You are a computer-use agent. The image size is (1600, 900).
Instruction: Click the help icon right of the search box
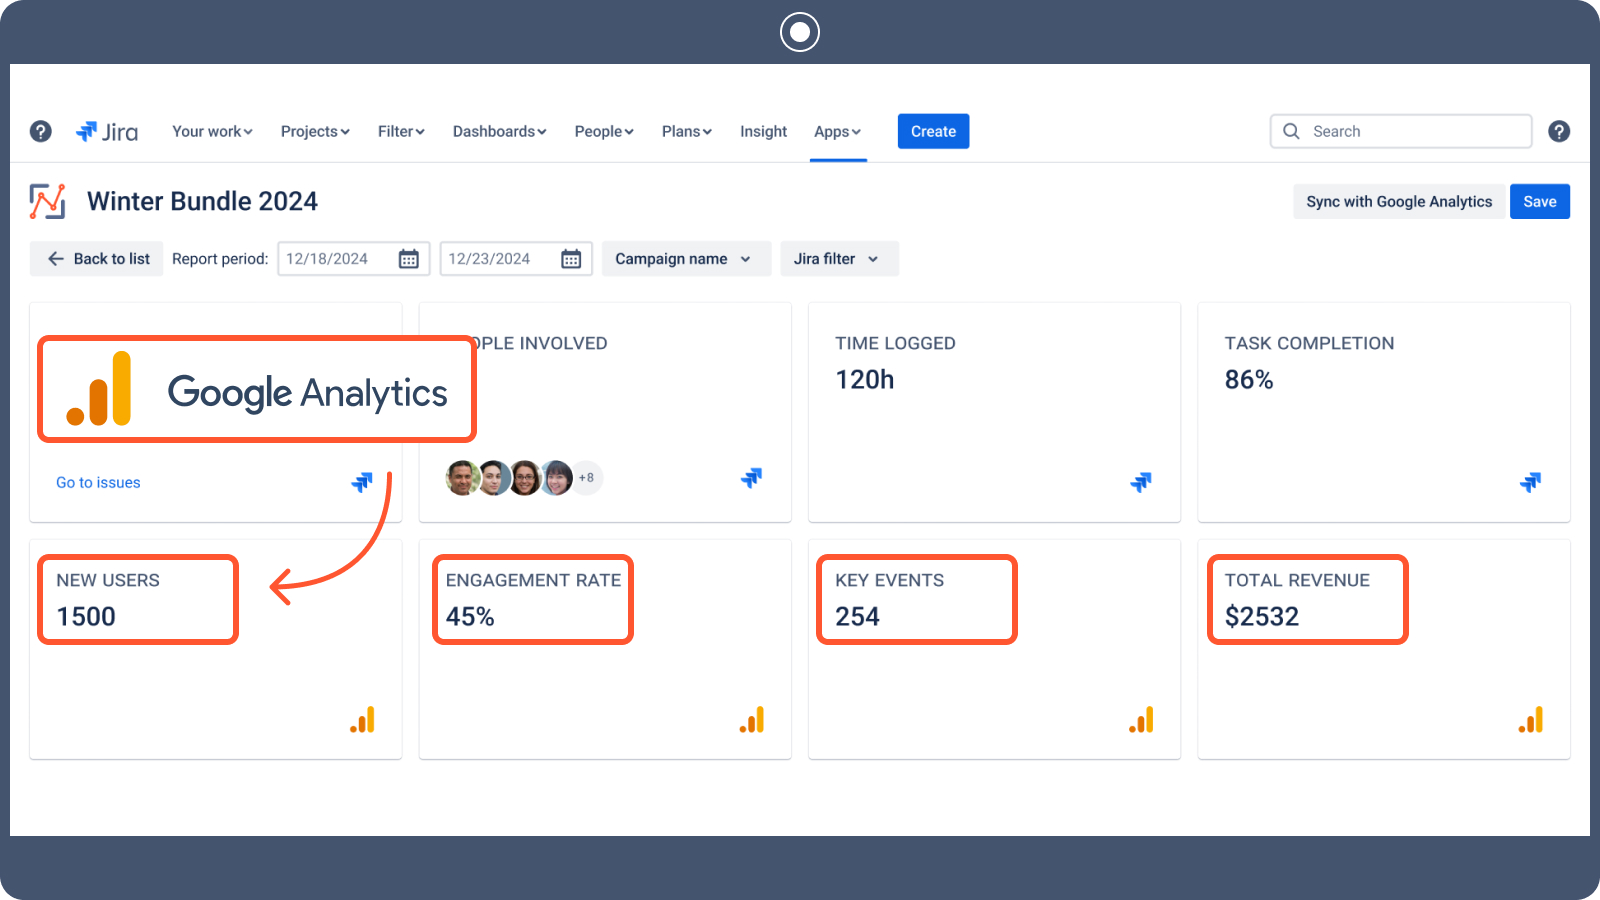[1559, 131]
